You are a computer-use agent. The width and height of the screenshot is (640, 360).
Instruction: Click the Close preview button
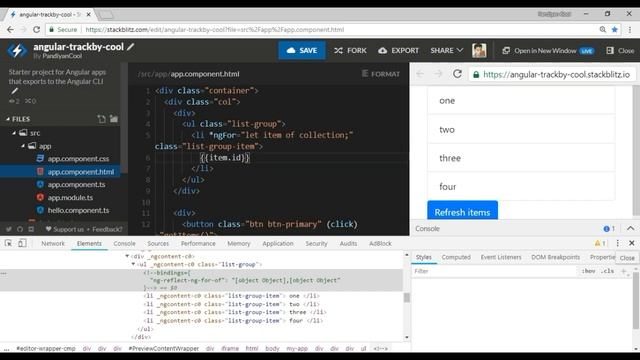pos(620,51)
